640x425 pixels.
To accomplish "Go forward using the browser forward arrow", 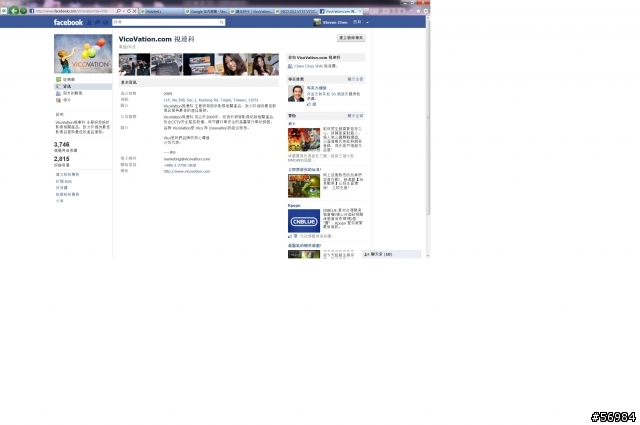I will tap(24, 11).
